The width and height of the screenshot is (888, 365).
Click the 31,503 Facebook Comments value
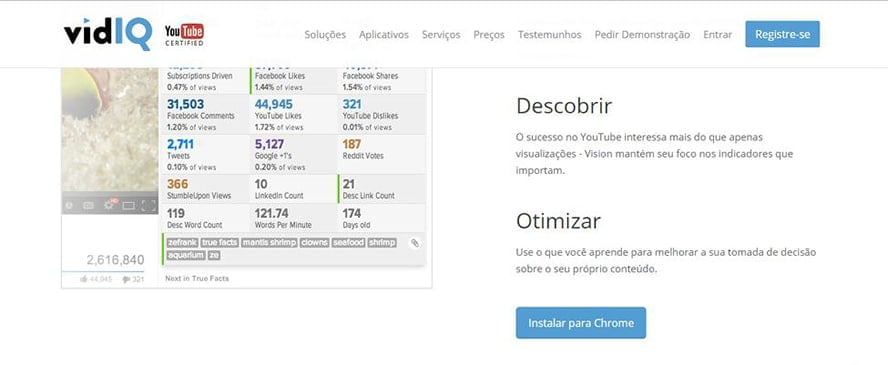pyautogui.click(x=185, y=104)
